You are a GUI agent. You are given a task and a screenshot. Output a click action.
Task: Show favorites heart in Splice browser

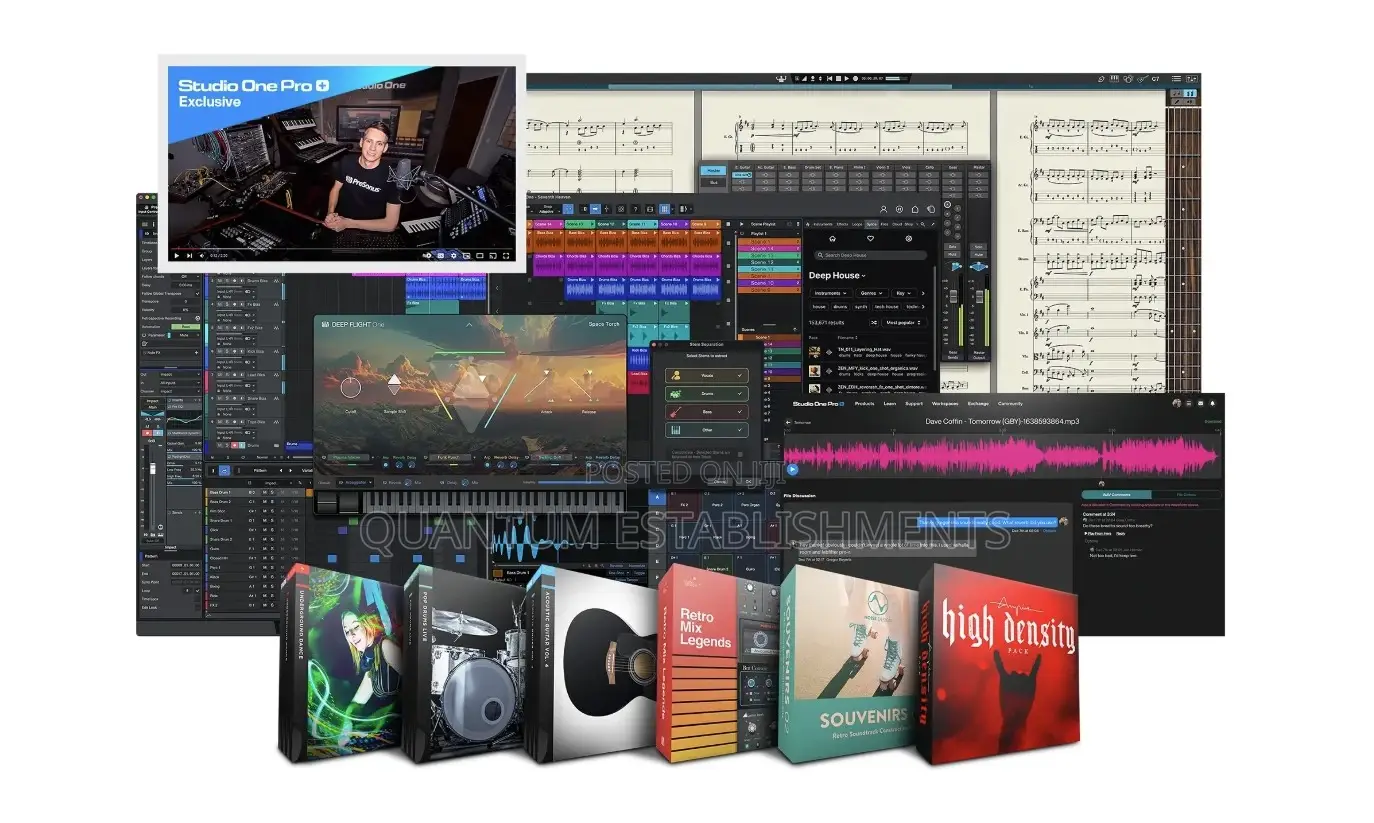tap(871, 238)
